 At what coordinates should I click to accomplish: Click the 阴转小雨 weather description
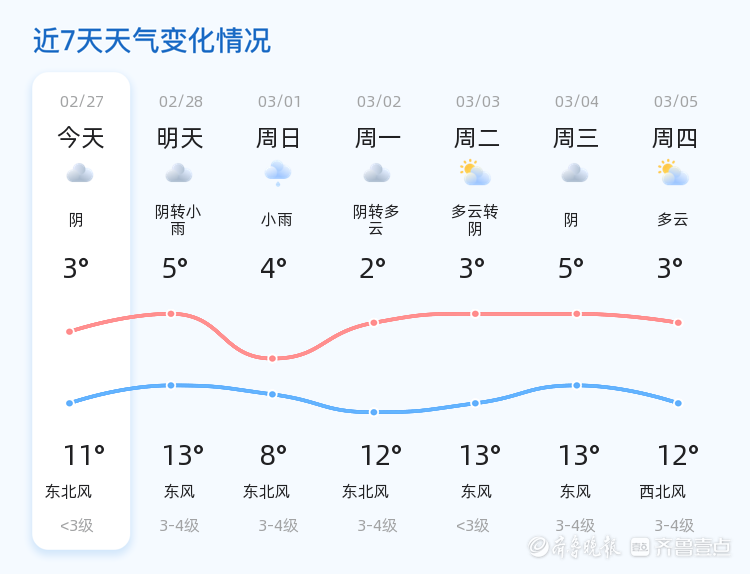tap(178, 220)
